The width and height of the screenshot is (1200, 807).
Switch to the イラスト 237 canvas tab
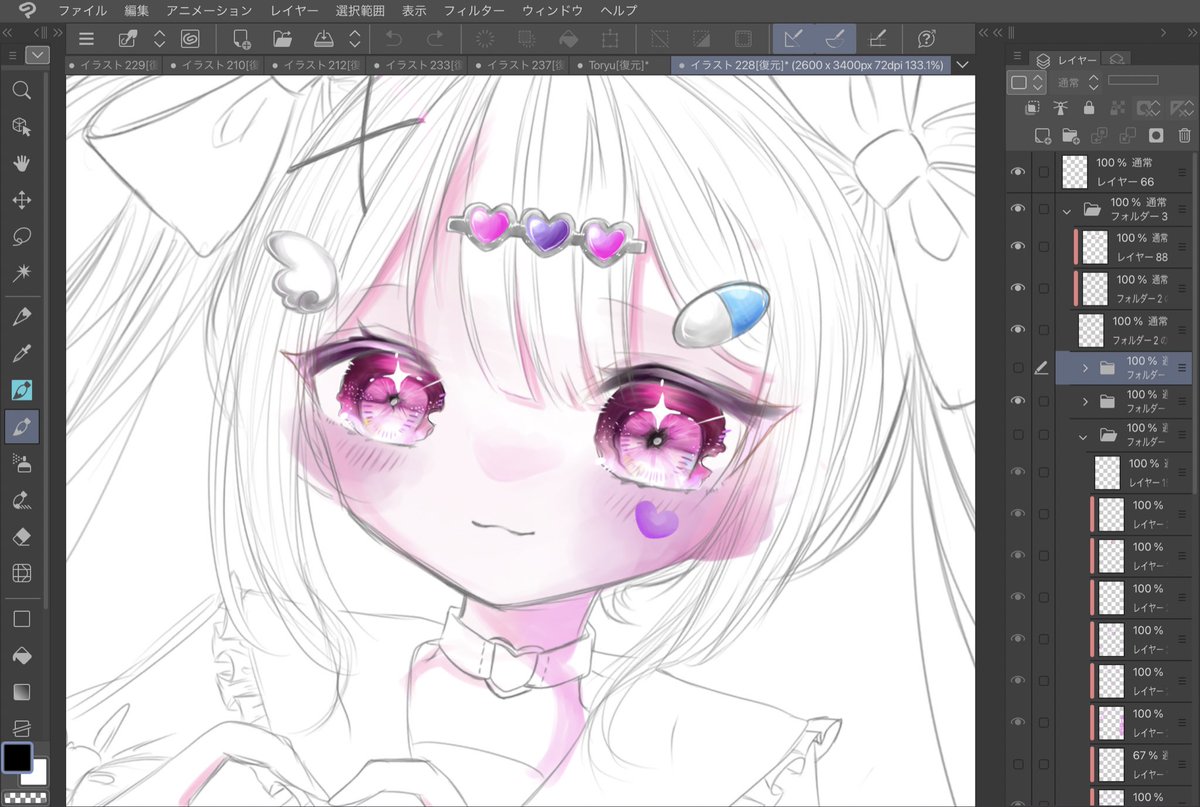tap(519, 65)
